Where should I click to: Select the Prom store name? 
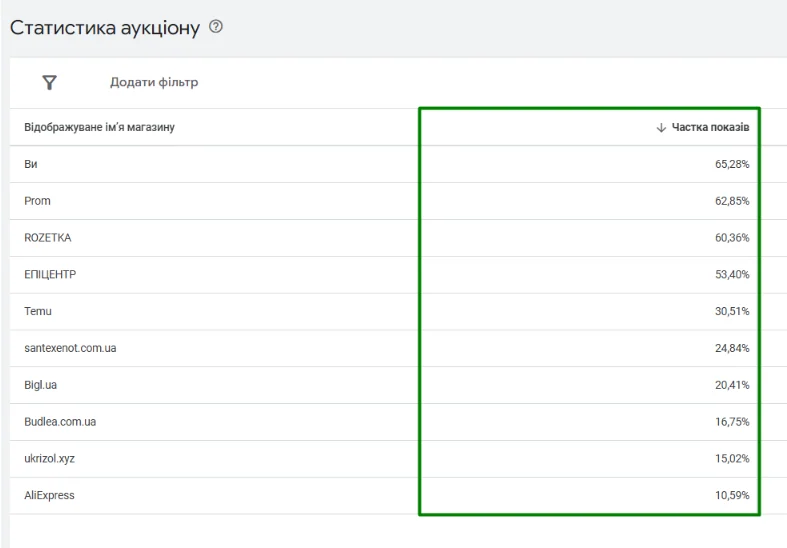[37, 201]
